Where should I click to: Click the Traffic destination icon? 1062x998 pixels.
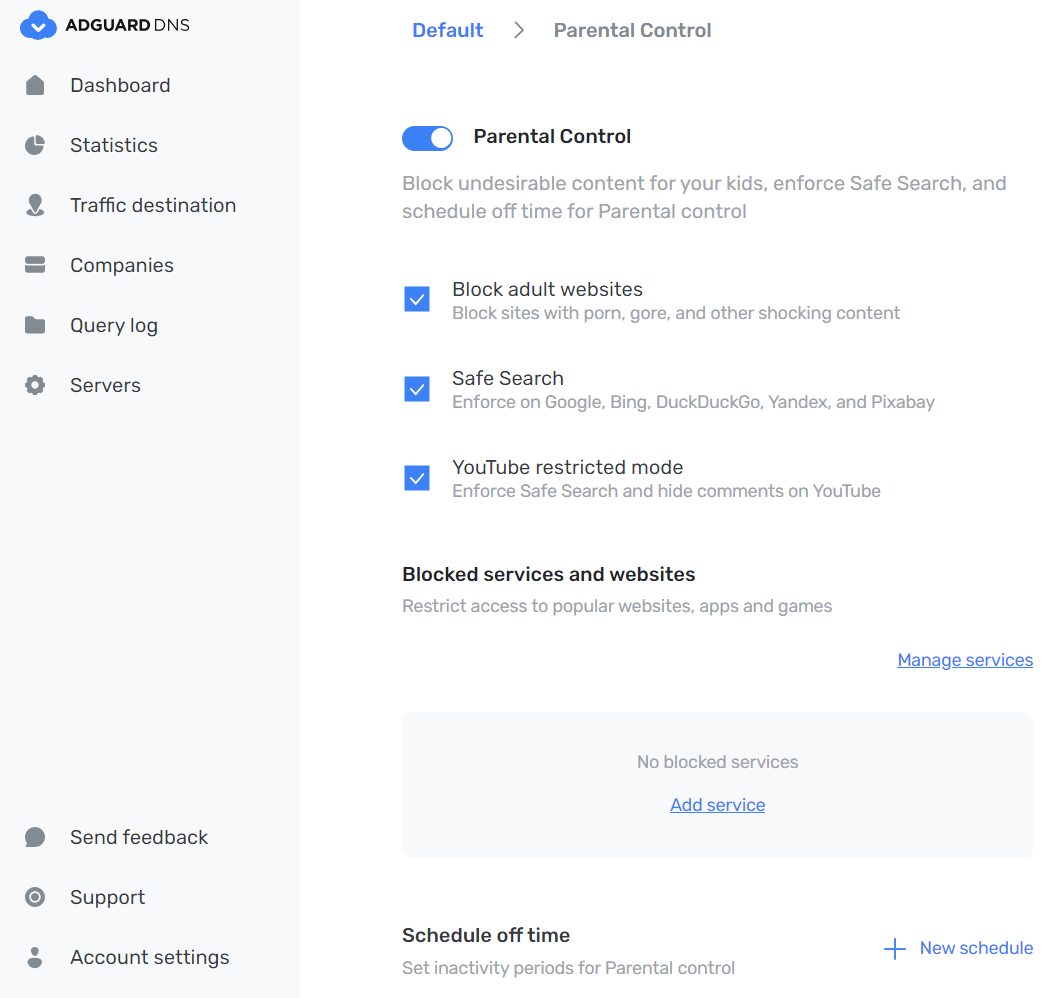coord(34,205)
